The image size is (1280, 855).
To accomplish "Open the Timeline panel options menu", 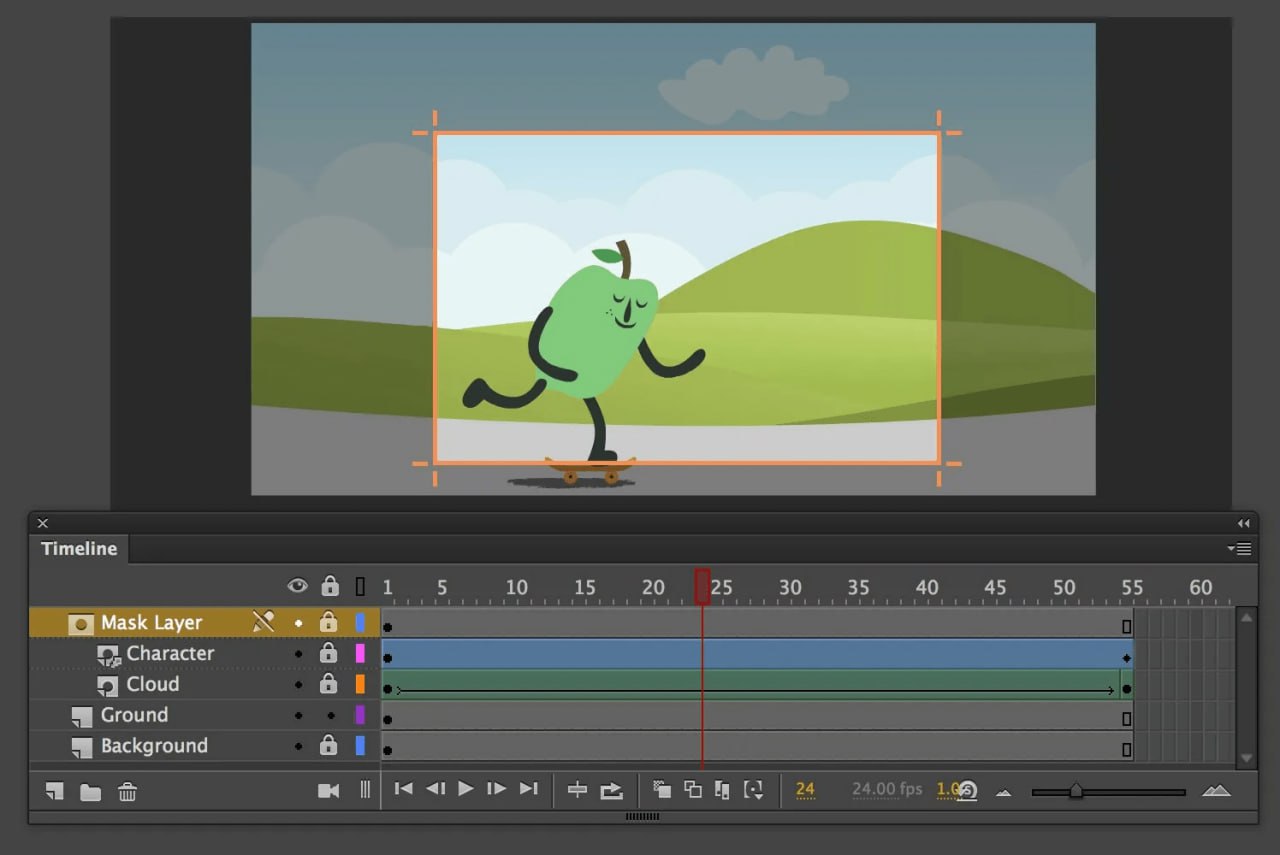I will coord(1239,548).
